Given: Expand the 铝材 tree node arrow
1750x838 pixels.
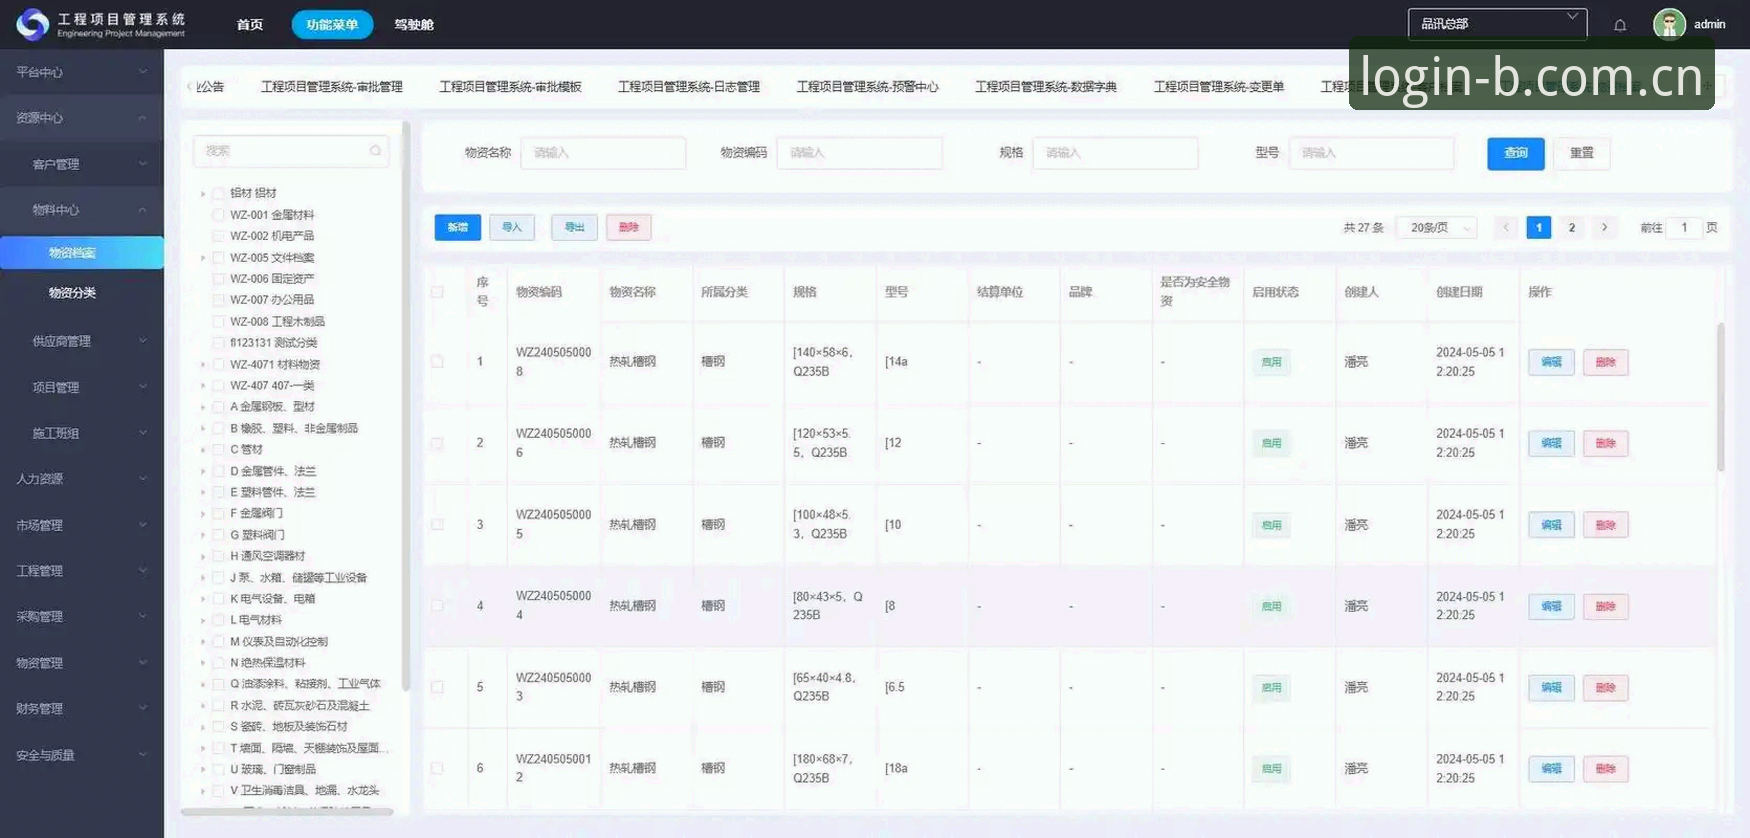Looking at the screenshot, I should (203, 194).
